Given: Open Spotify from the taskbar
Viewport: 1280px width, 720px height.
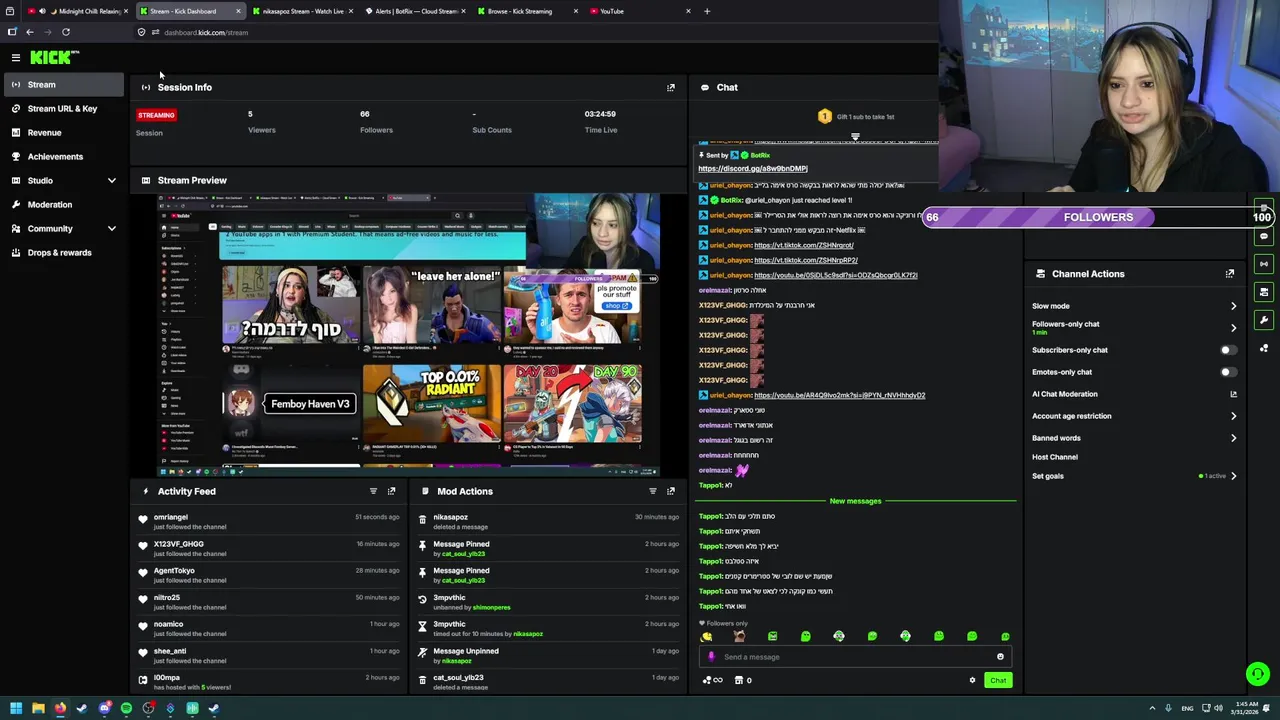Looking at the screenshot, I should point(126,708).
